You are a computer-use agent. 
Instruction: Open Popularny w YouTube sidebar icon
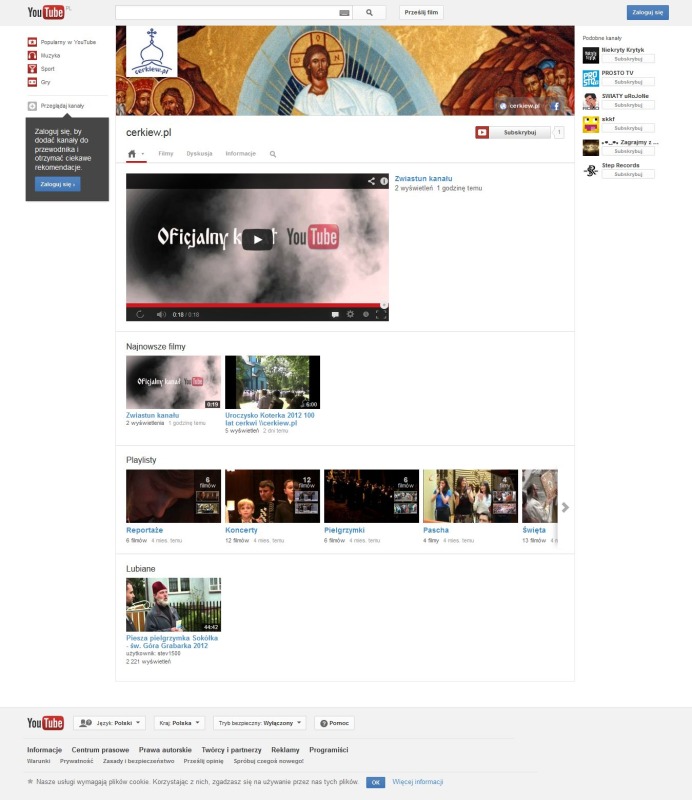32,42
